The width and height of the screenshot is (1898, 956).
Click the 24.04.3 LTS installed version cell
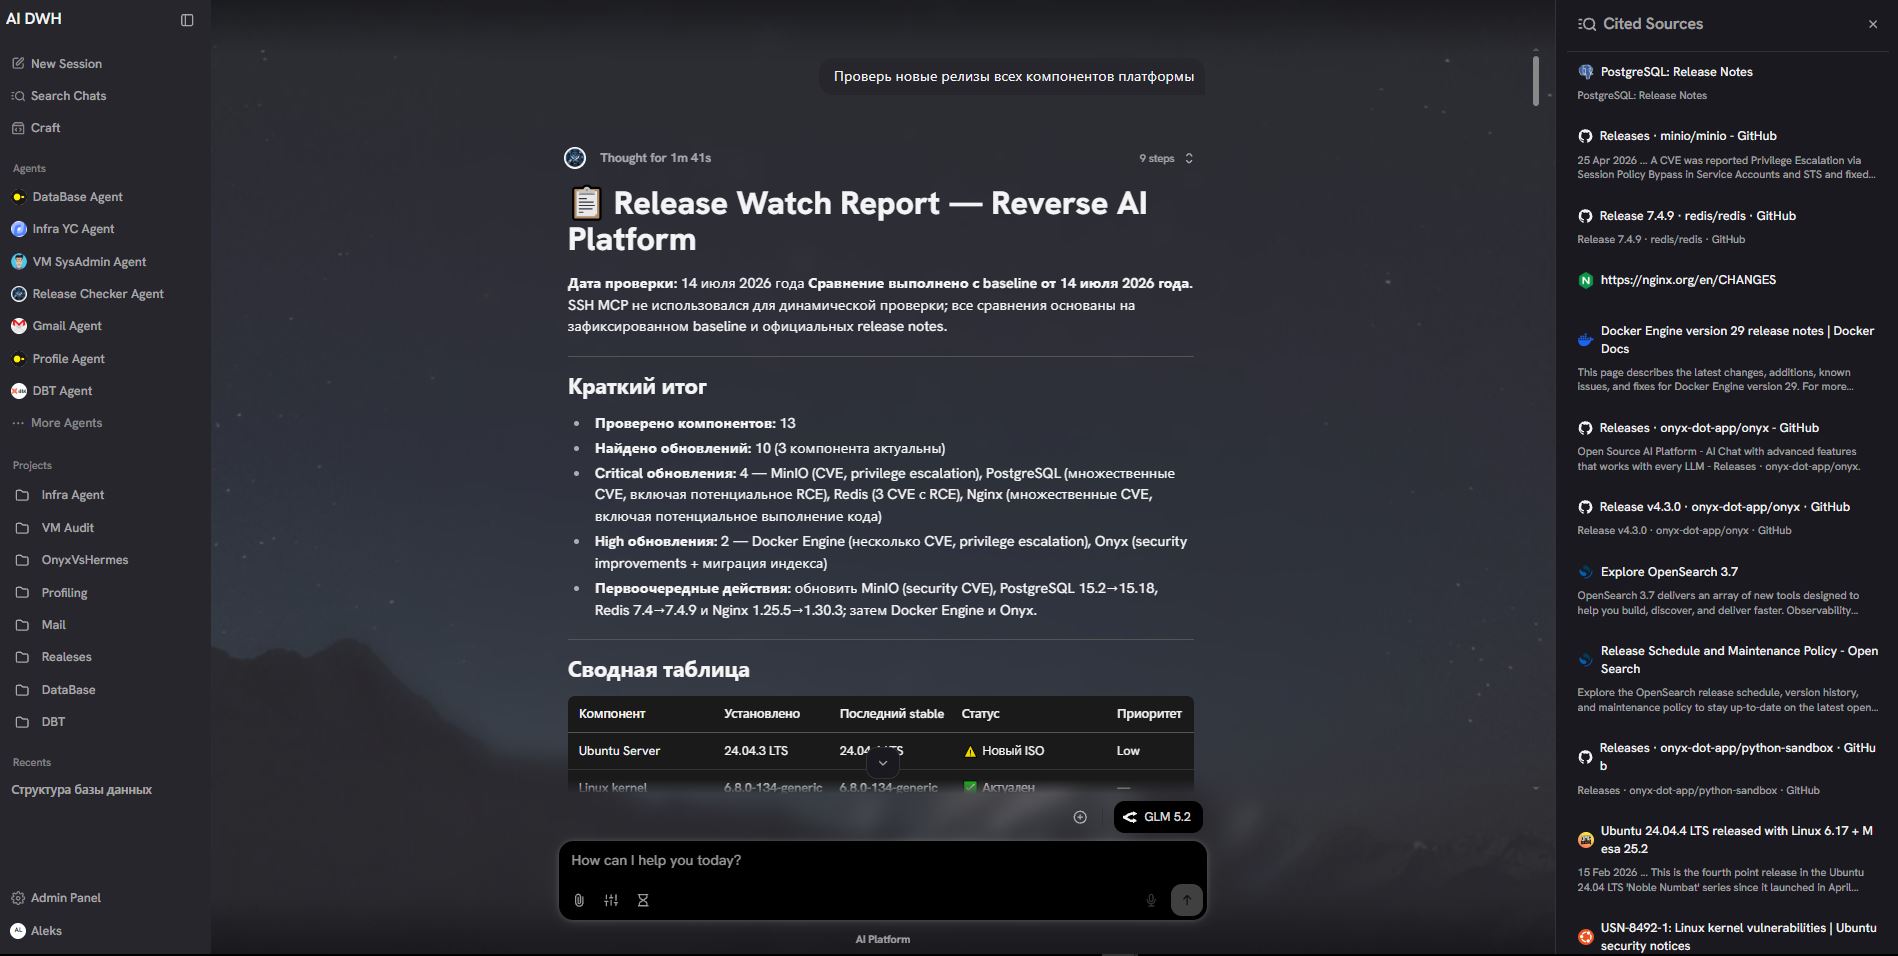click(x=756, y=751)
